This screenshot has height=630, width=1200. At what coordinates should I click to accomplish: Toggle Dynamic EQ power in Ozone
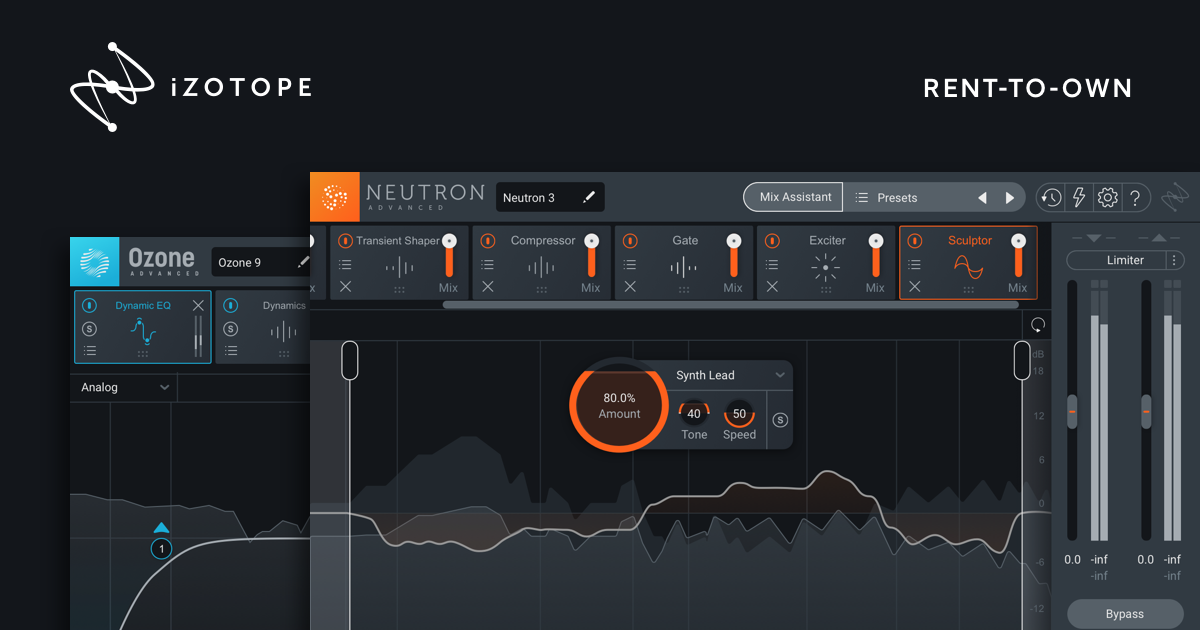tap(90, 305)
